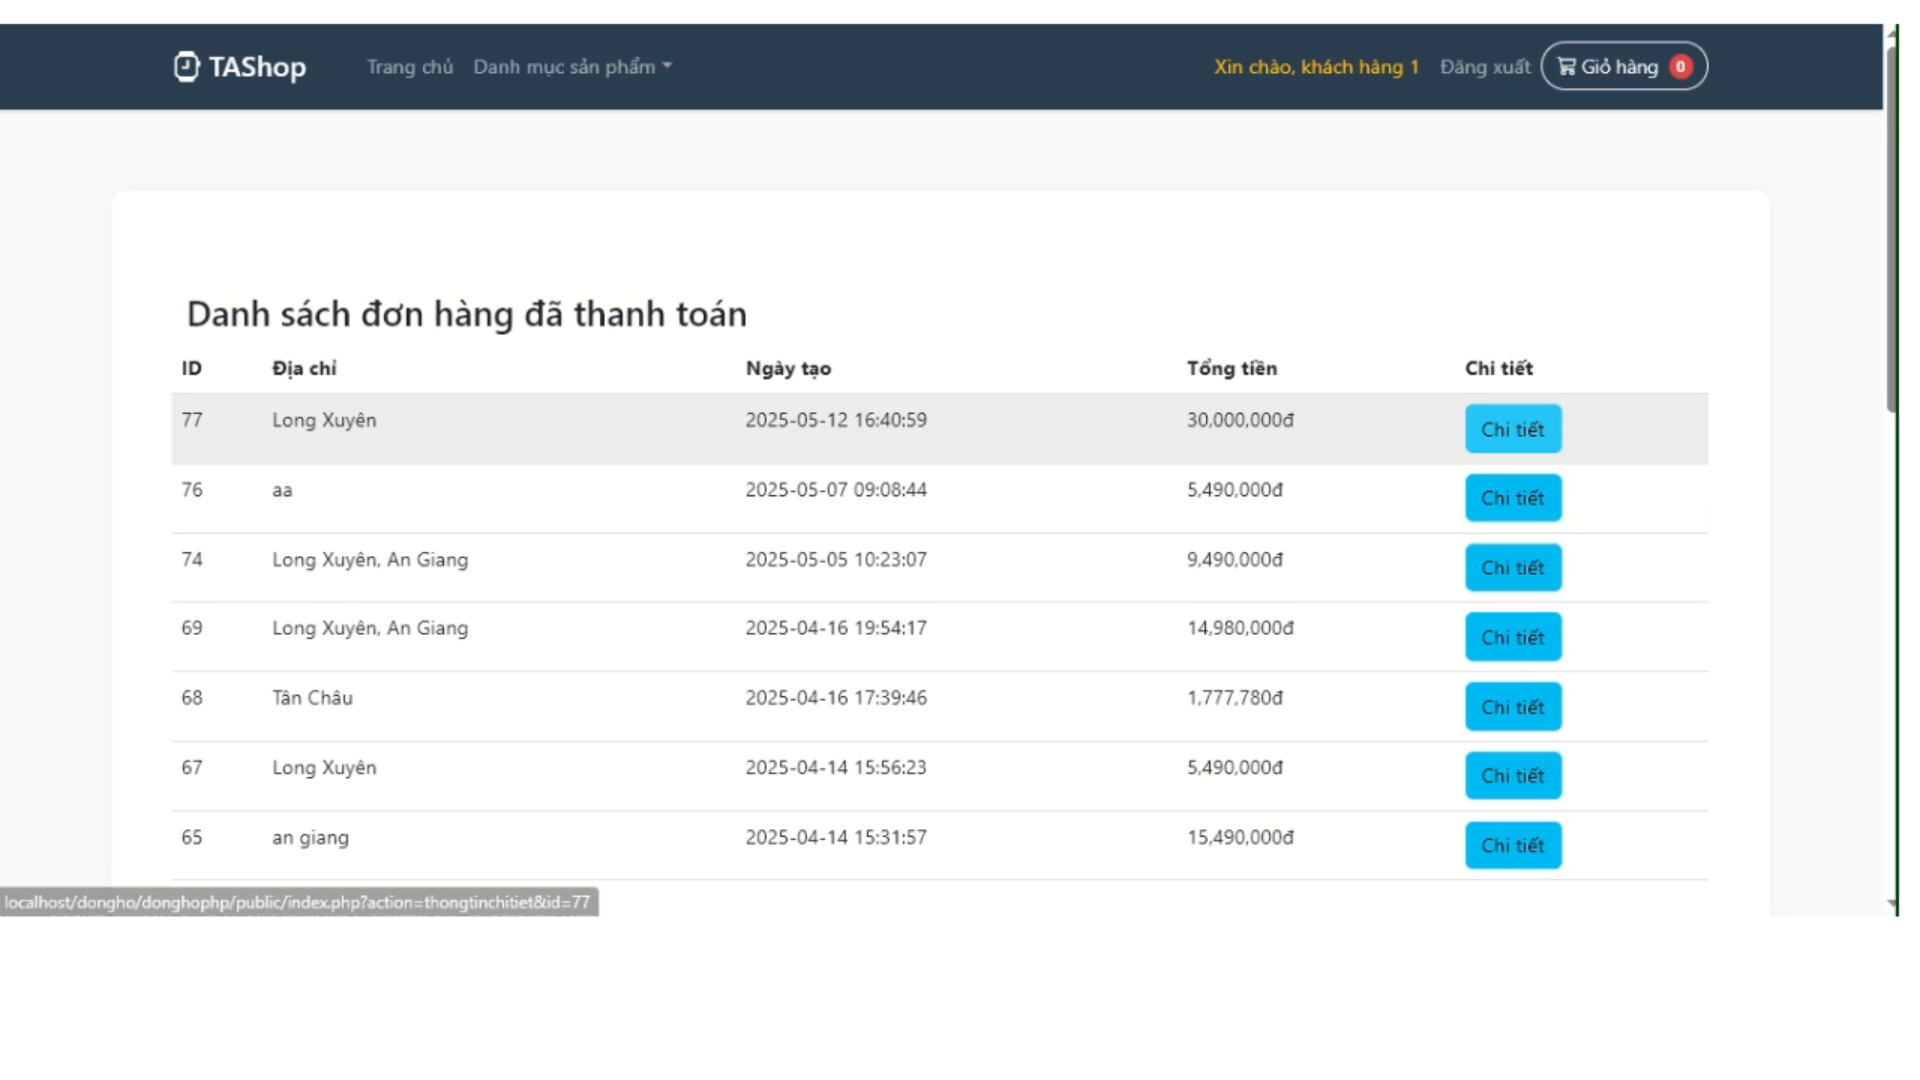The height and width of the screenshot is (1080, 1920).
Task: Open Chi tiết for order 69
Action: 1513,637
